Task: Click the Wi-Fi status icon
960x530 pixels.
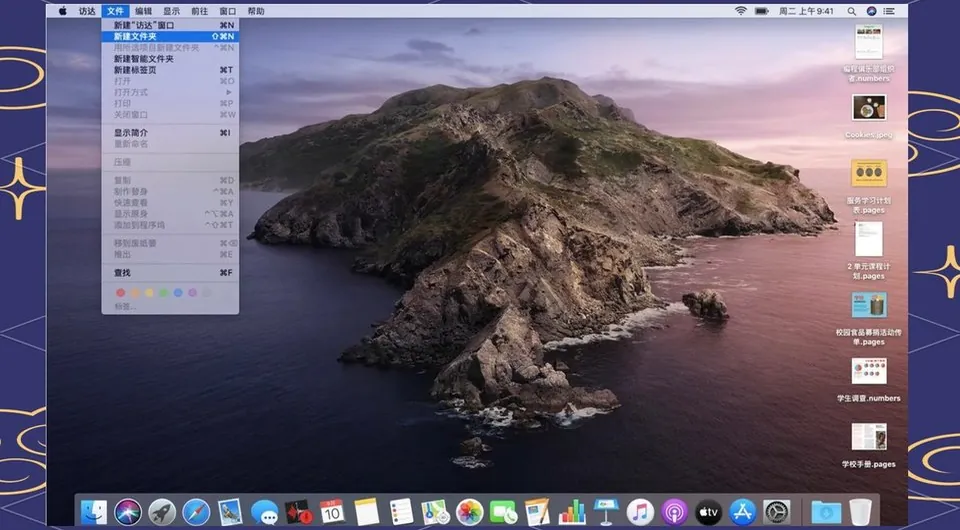Action: [x=741, y=11]
